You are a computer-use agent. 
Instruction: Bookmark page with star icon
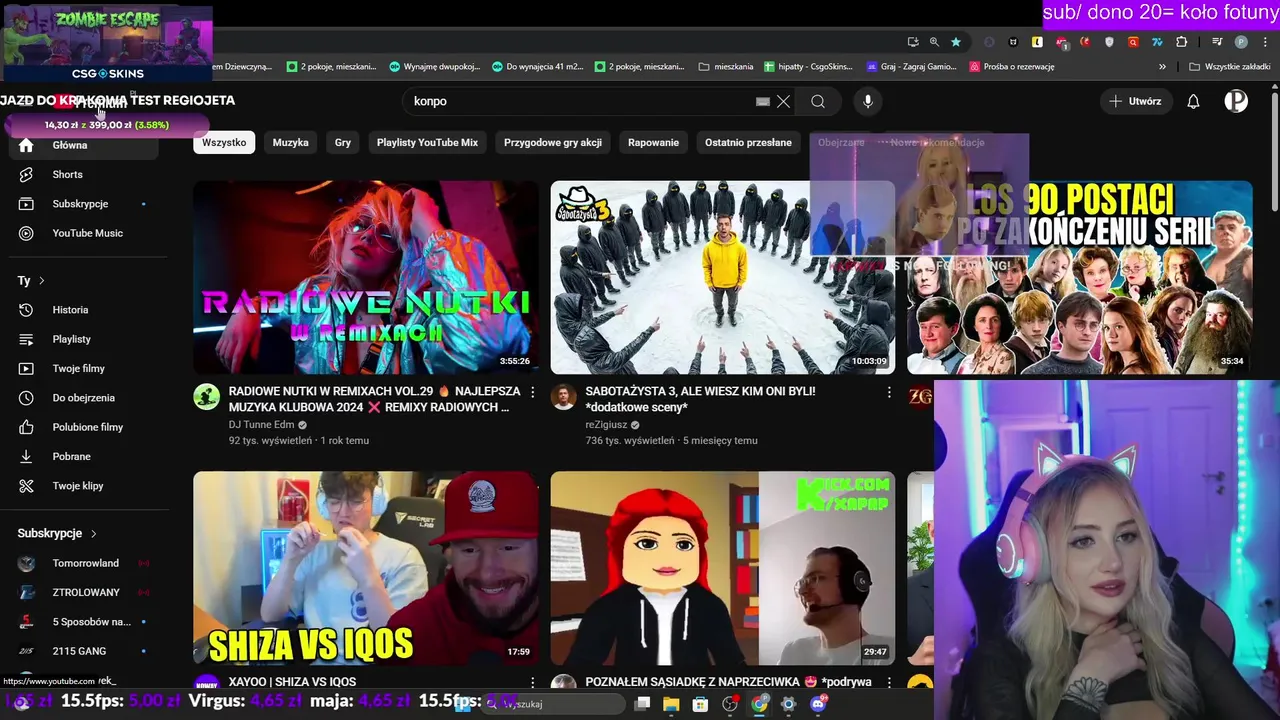[956, 42]
